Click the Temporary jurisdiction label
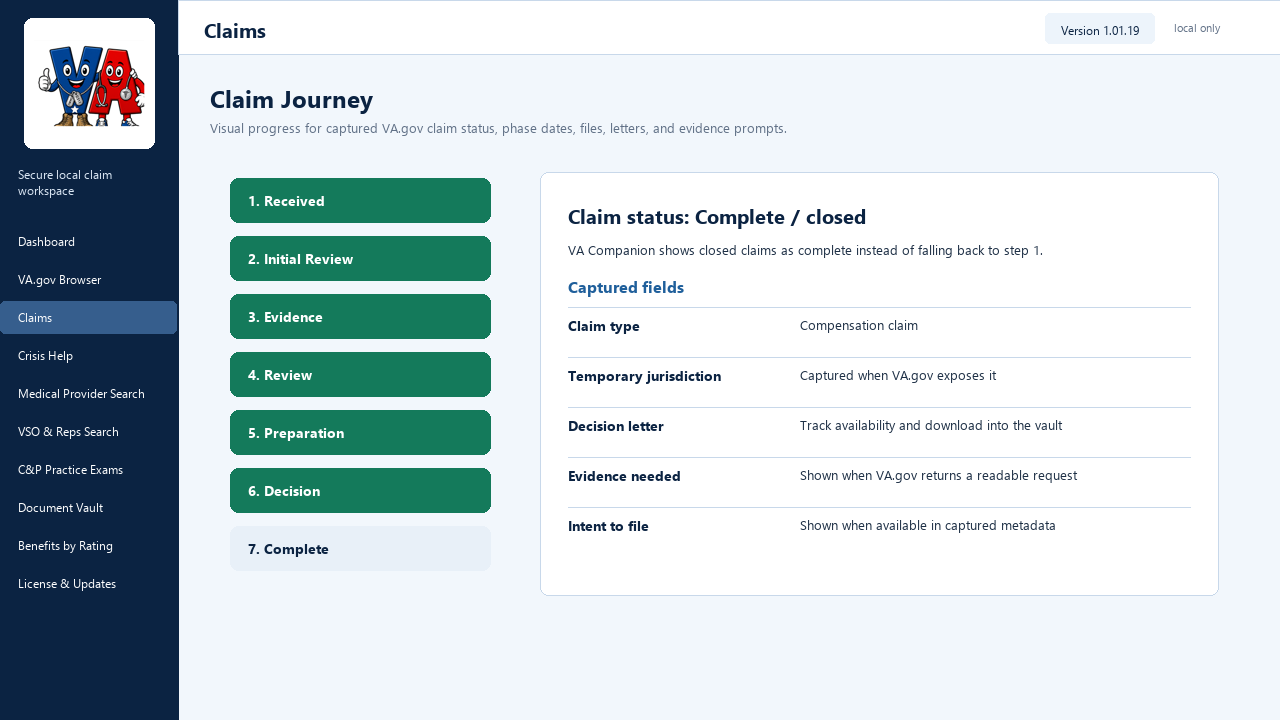This screenshot has width=1280, height=720. [644, 376]
